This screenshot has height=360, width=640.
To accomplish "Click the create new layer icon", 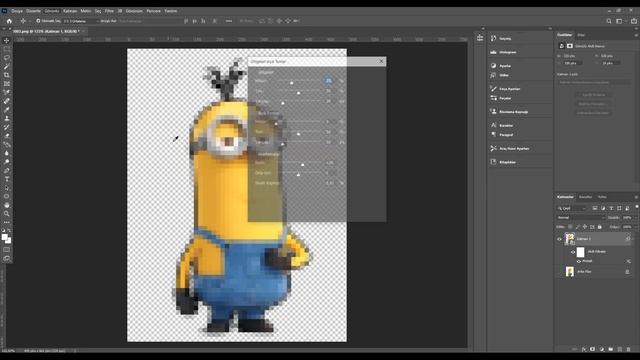I will click(x=620, y=349).
